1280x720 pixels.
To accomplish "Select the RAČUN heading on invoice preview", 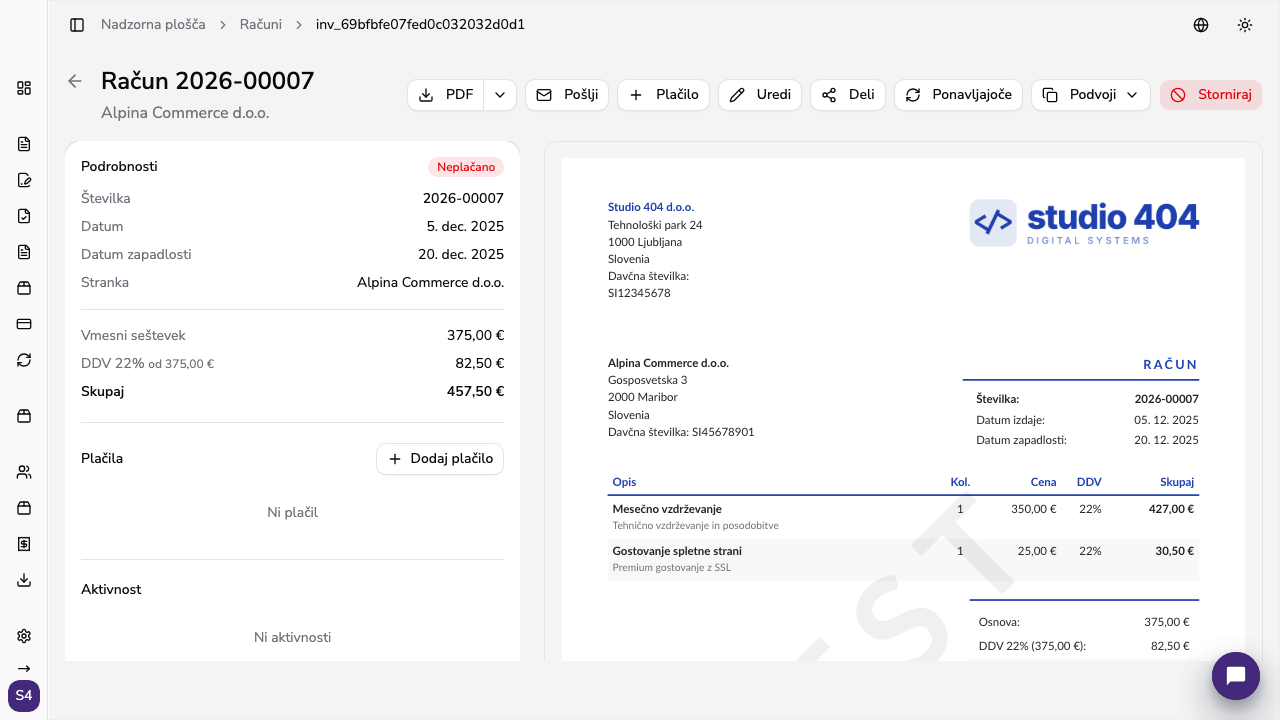I will coord(1171,365).
